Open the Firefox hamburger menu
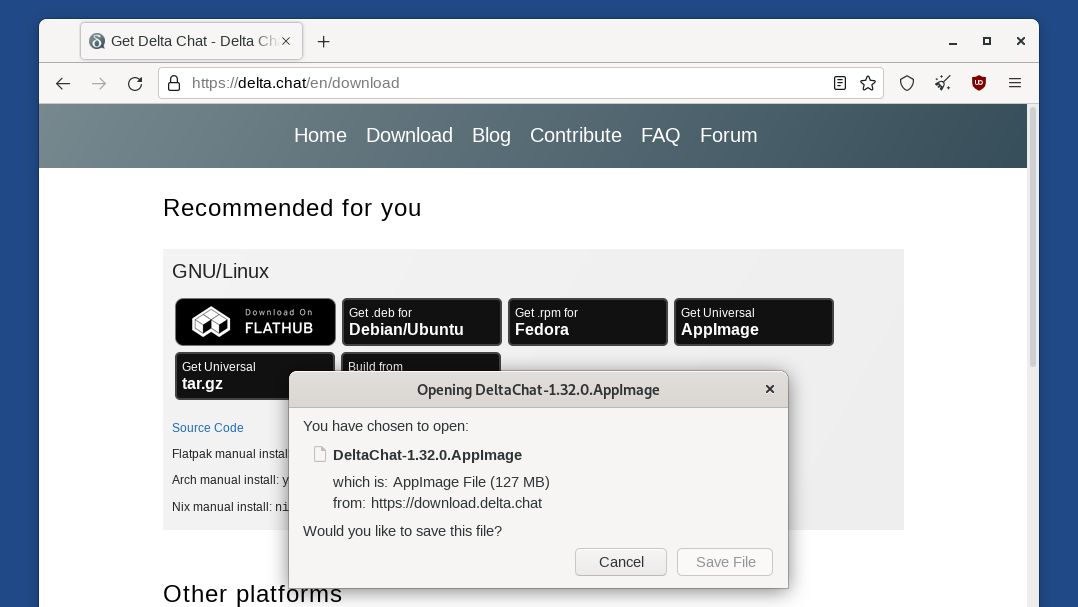Viewport: 1078px width, 607px height. [1015, 83]
